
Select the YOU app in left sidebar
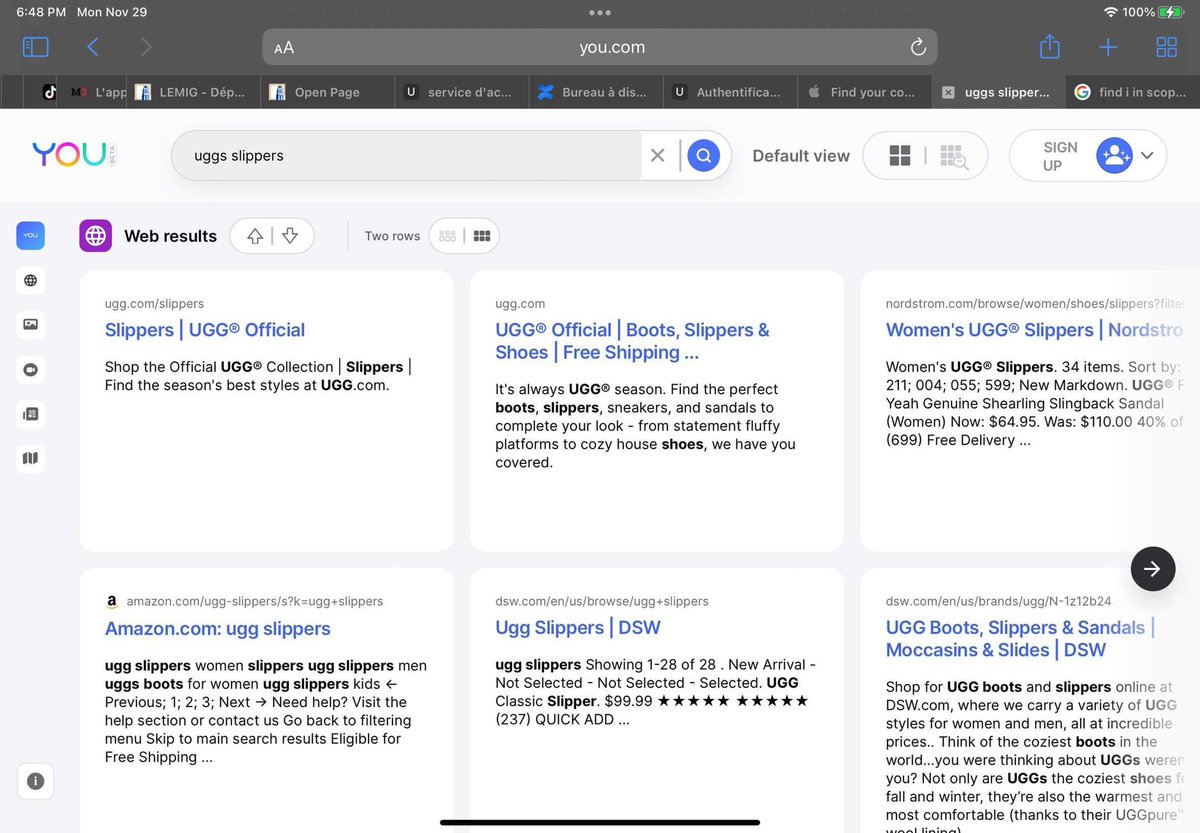tap(30, 236)
